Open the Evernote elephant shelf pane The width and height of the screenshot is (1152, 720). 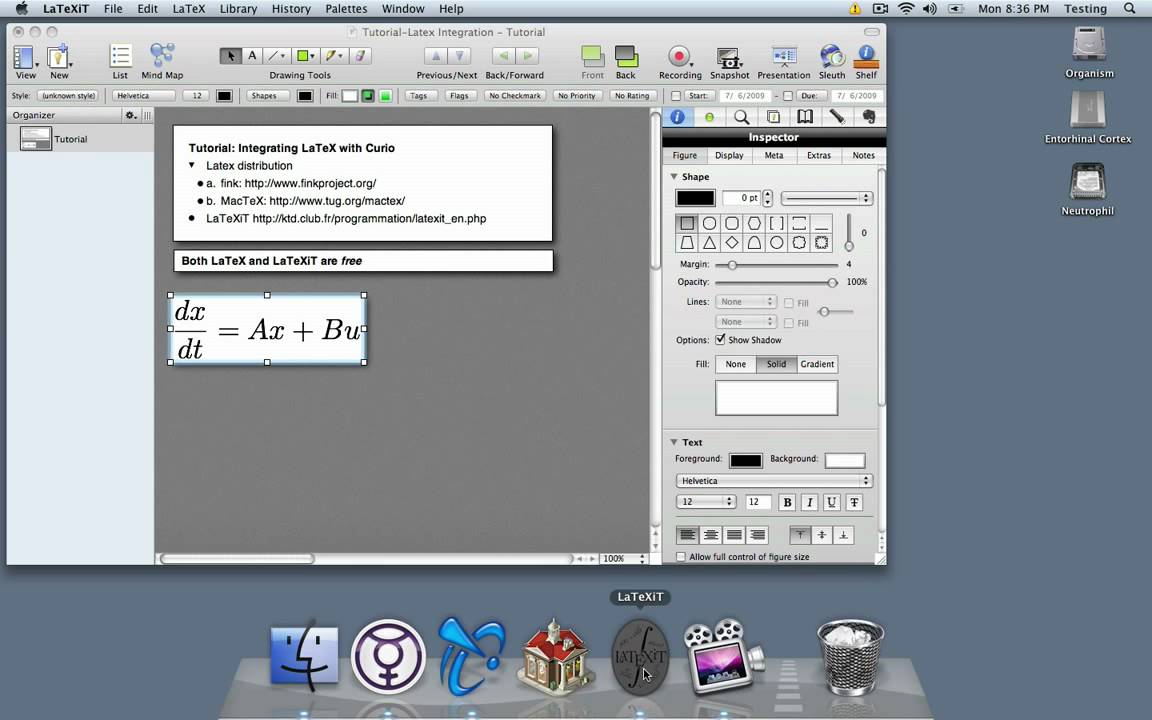click(868, 117)
